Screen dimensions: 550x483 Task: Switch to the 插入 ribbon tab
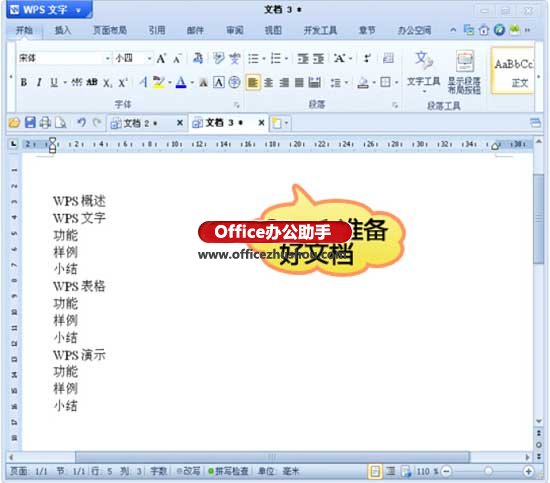point(63,31)
